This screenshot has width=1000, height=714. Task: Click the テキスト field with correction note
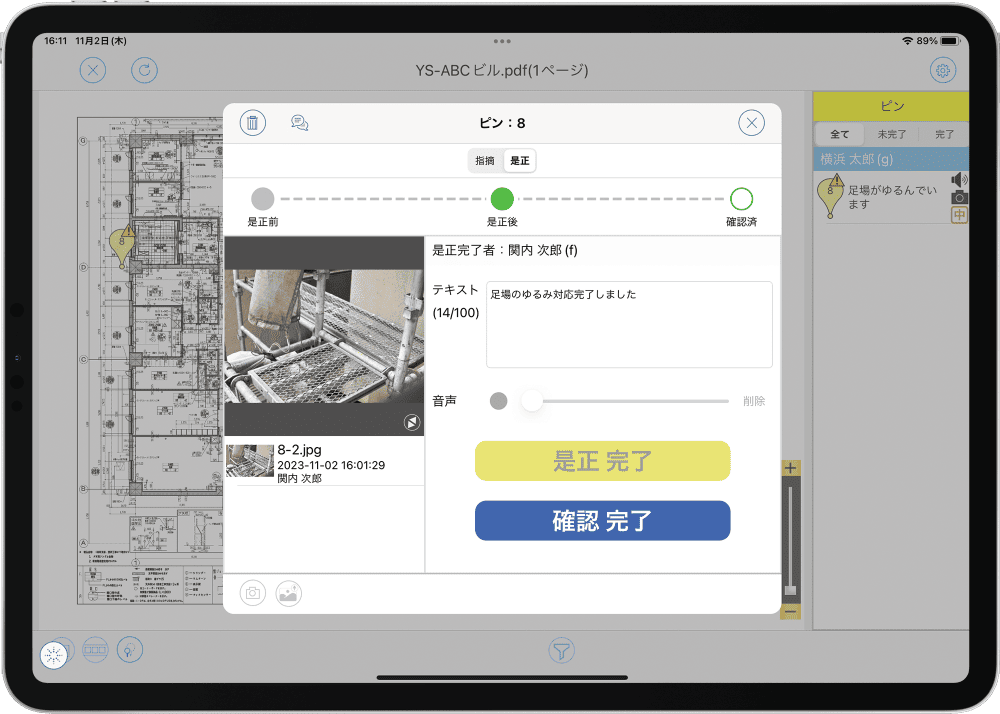pos(629,324)
